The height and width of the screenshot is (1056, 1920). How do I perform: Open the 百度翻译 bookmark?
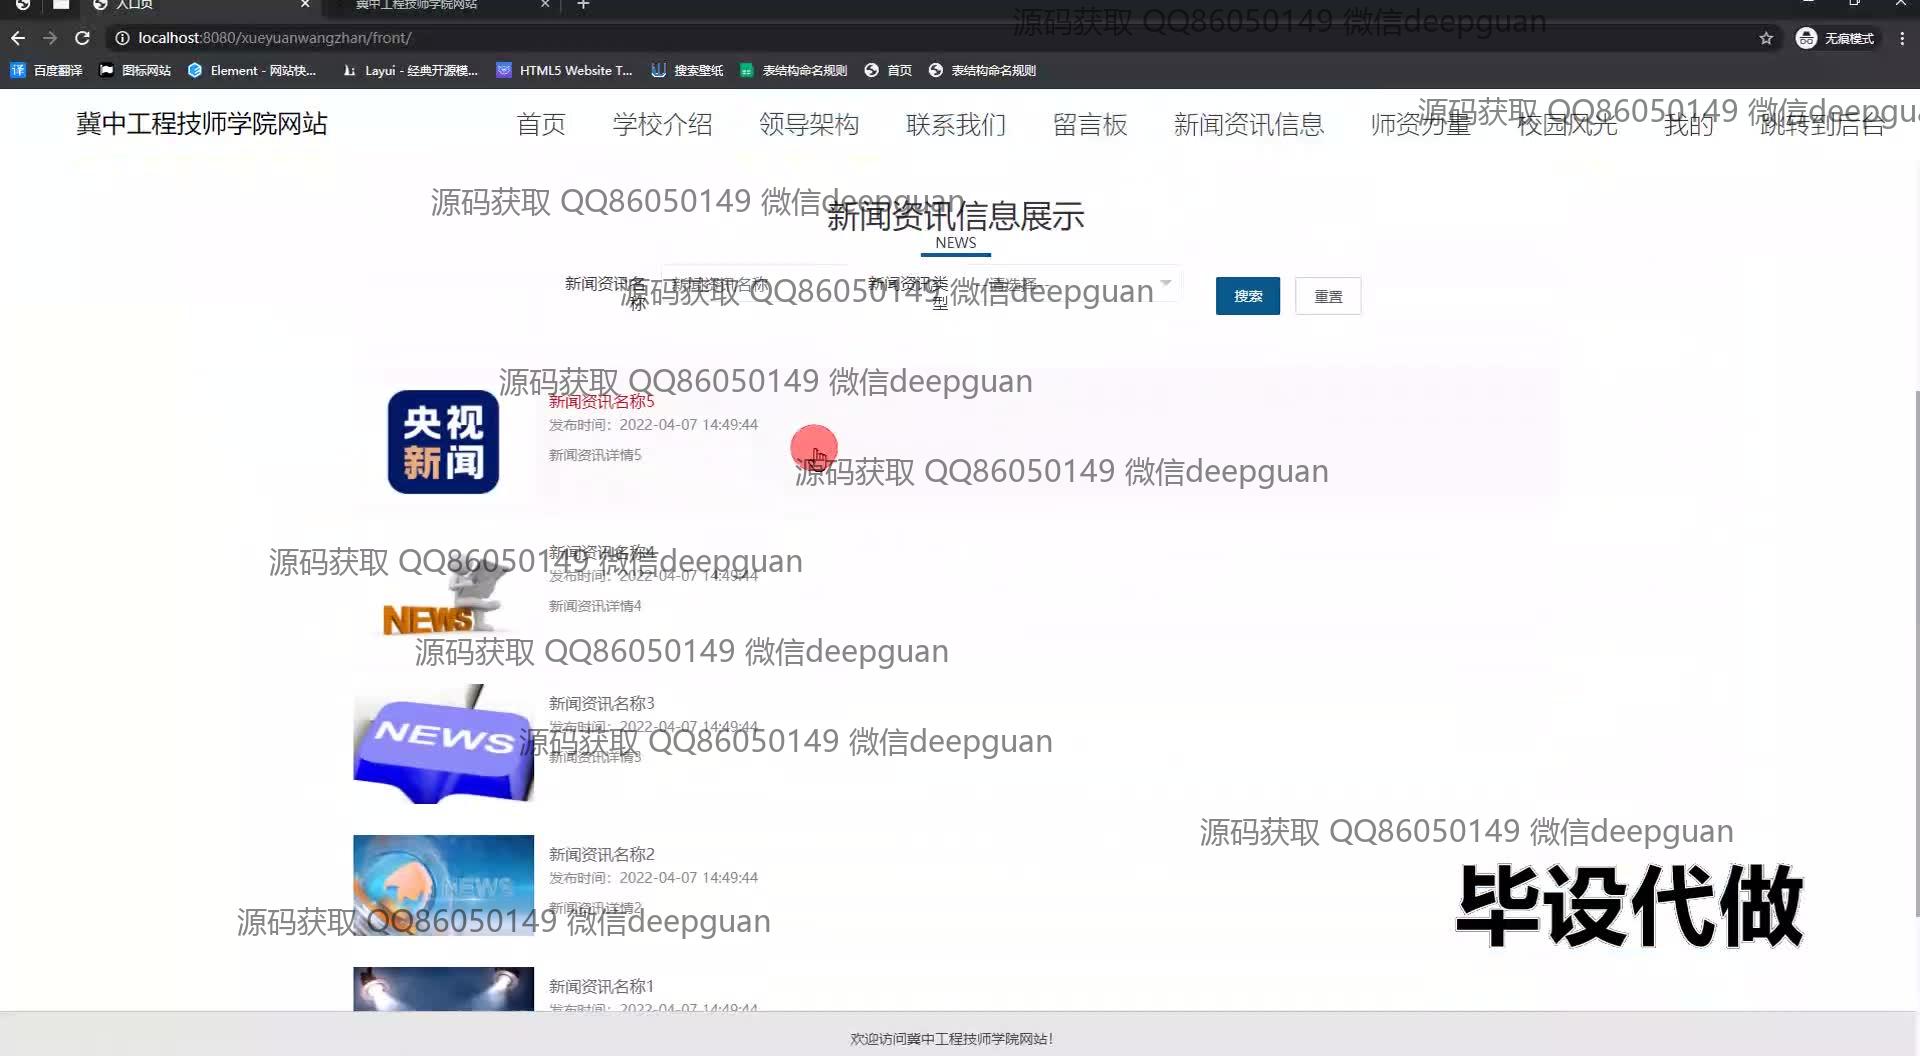click(x=47, y=70)
